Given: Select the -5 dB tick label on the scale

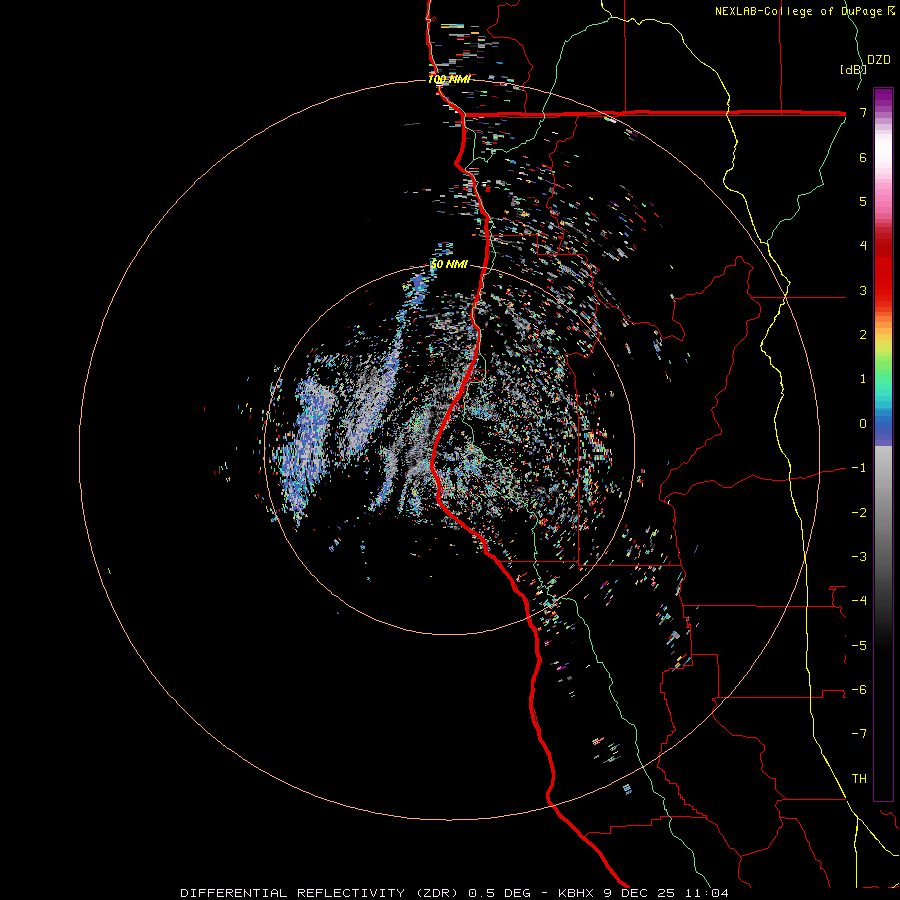Looking at the screenshot, I should 859,645.
